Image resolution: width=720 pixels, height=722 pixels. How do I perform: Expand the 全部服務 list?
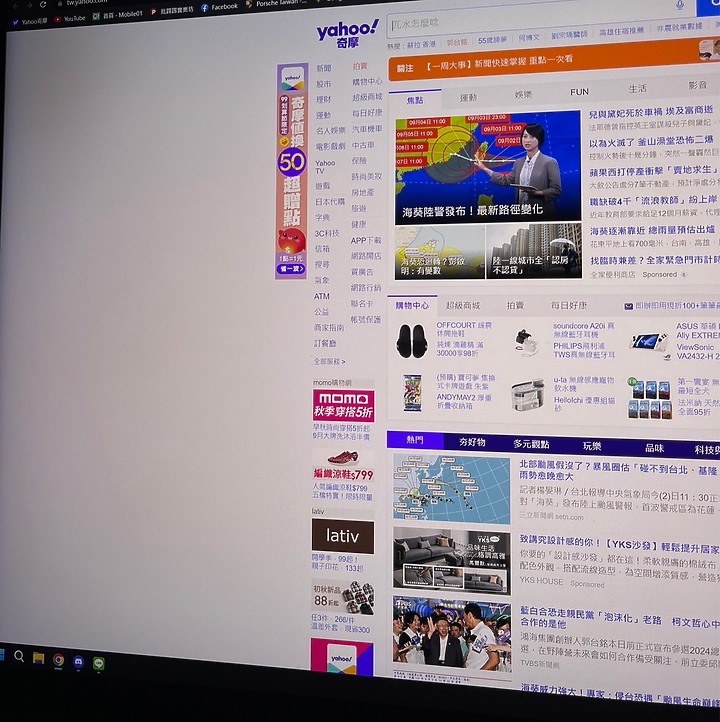click(x=329, y=361)
